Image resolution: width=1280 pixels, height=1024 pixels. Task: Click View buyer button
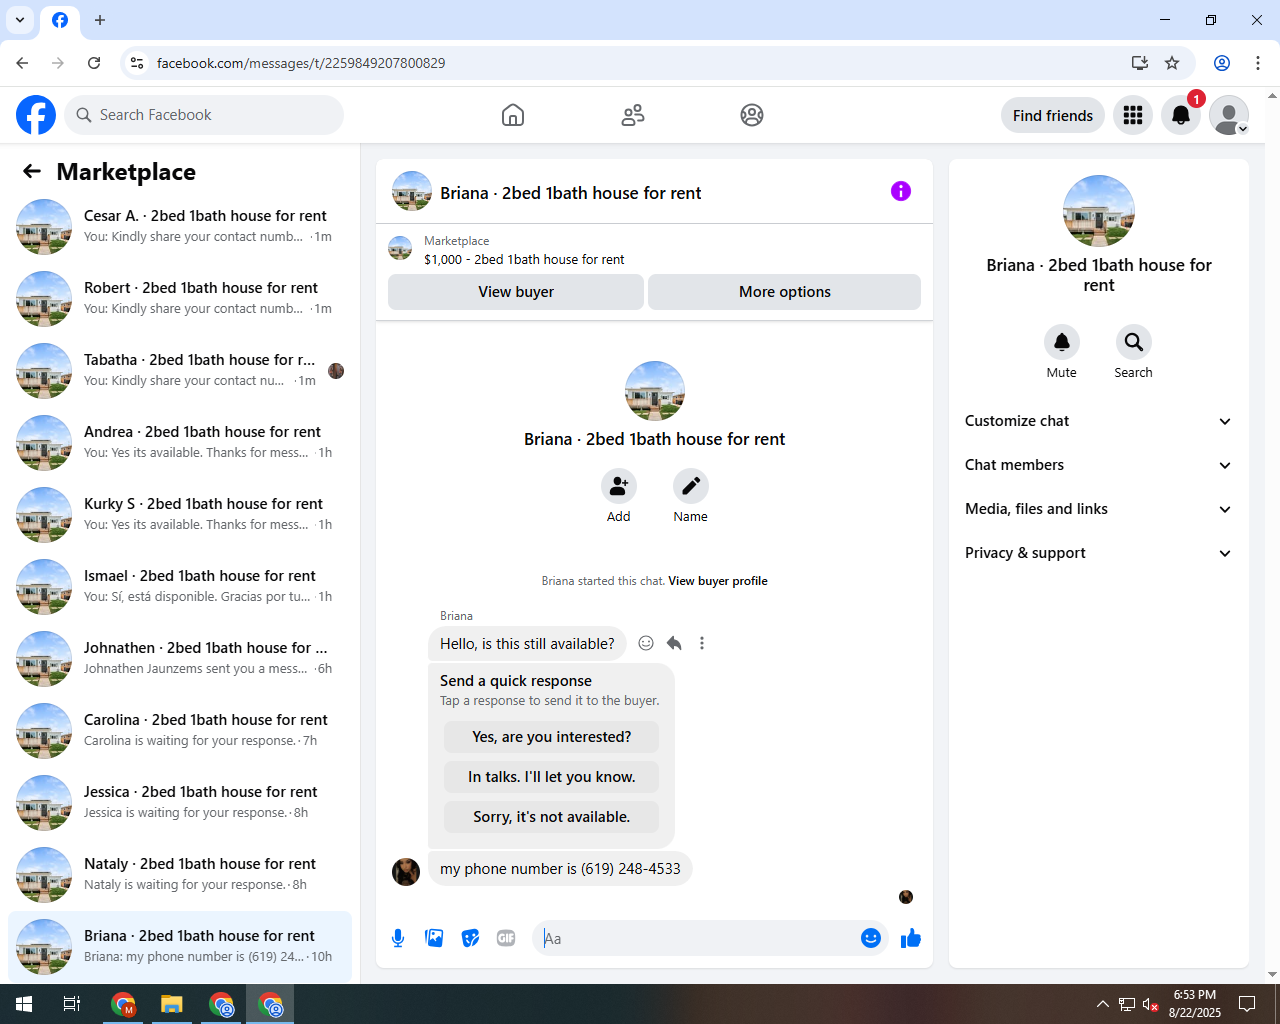(x=516, y=292)
